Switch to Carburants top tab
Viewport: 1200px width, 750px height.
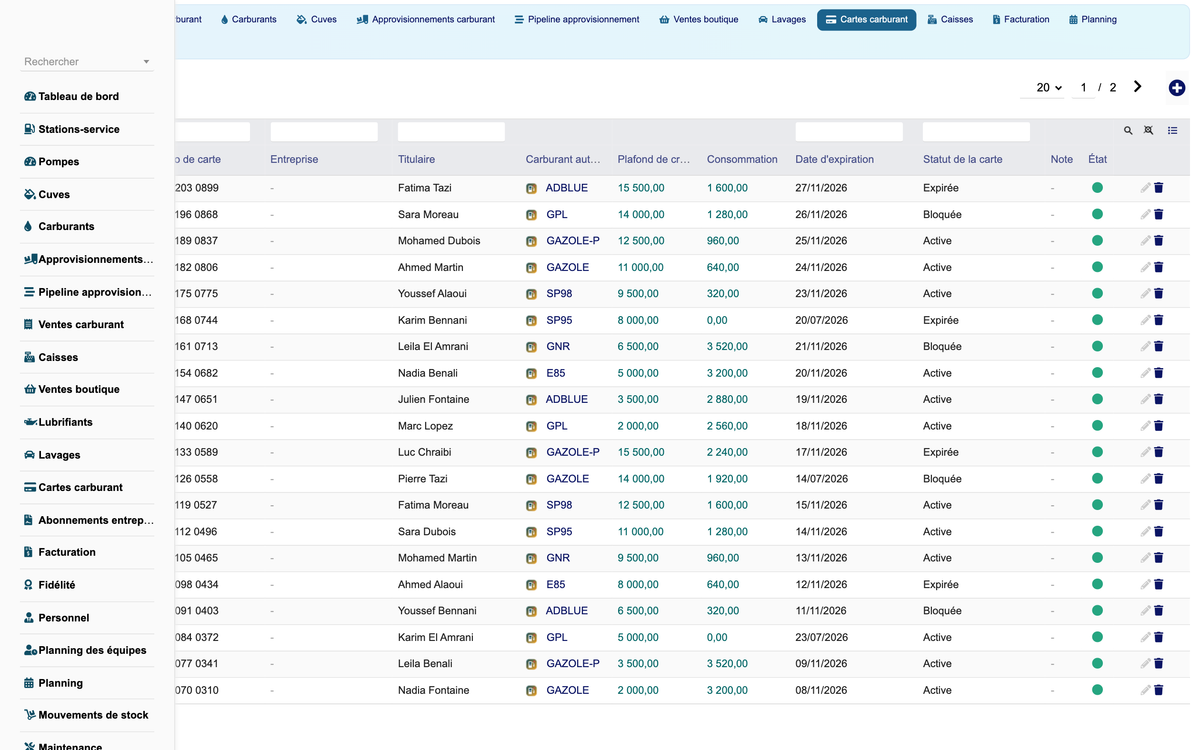(x=248, y=20)
